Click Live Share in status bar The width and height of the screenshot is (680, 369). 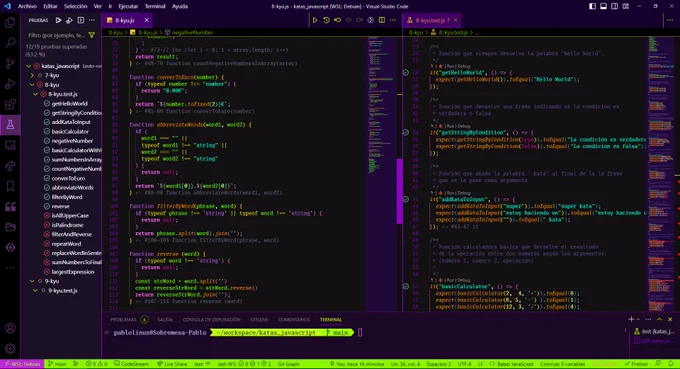coord(172,364)
